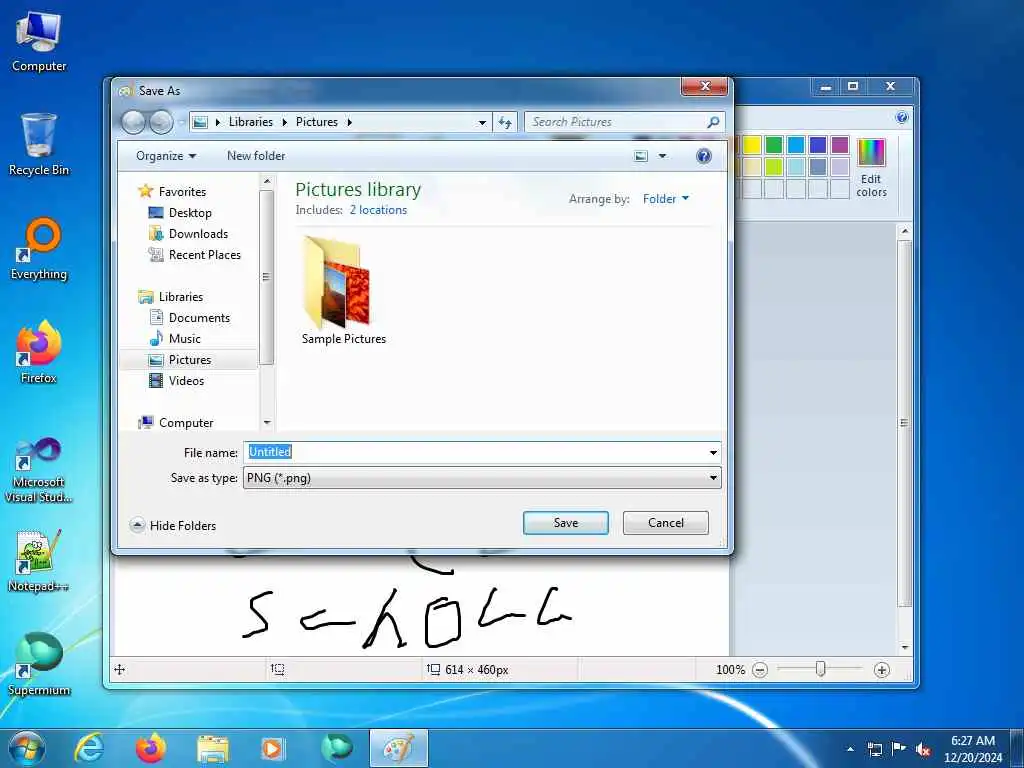Click the Paint zoom slider handle
Viewport: 1024px width, 768px height.
click(821, 669)
